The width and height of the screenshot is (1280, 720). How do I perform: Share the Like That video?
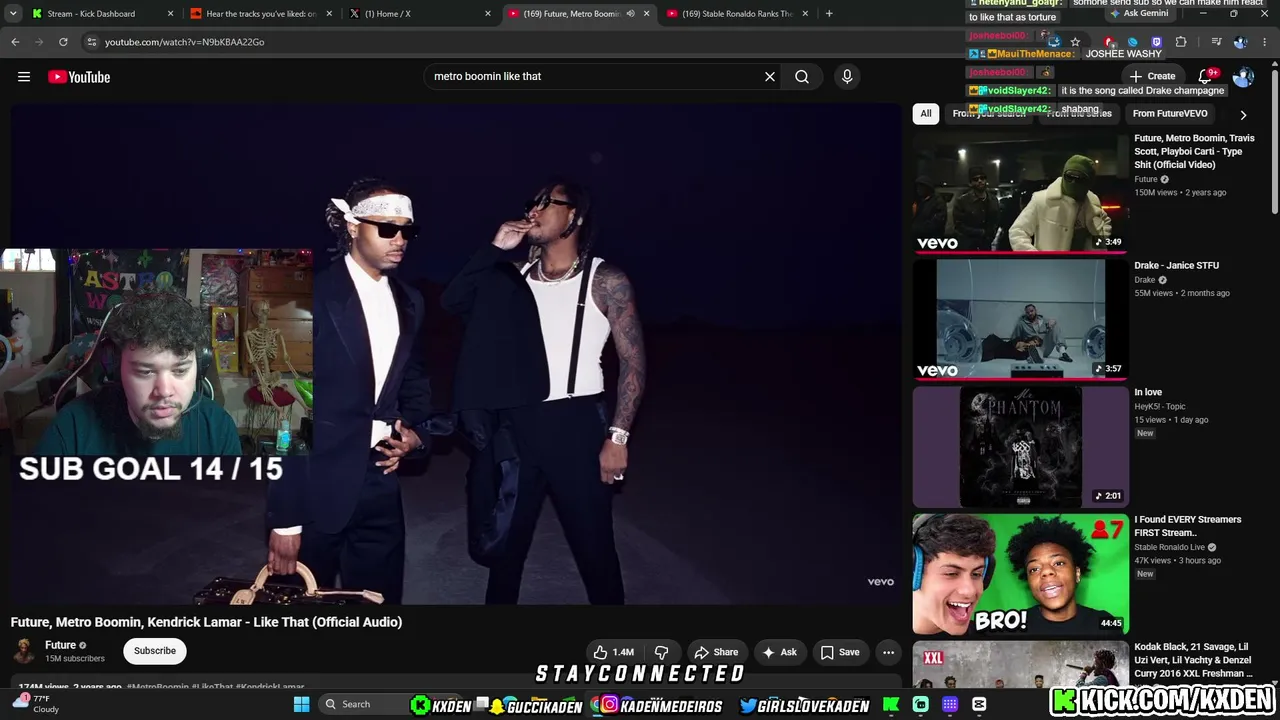[x=716, y=652]
